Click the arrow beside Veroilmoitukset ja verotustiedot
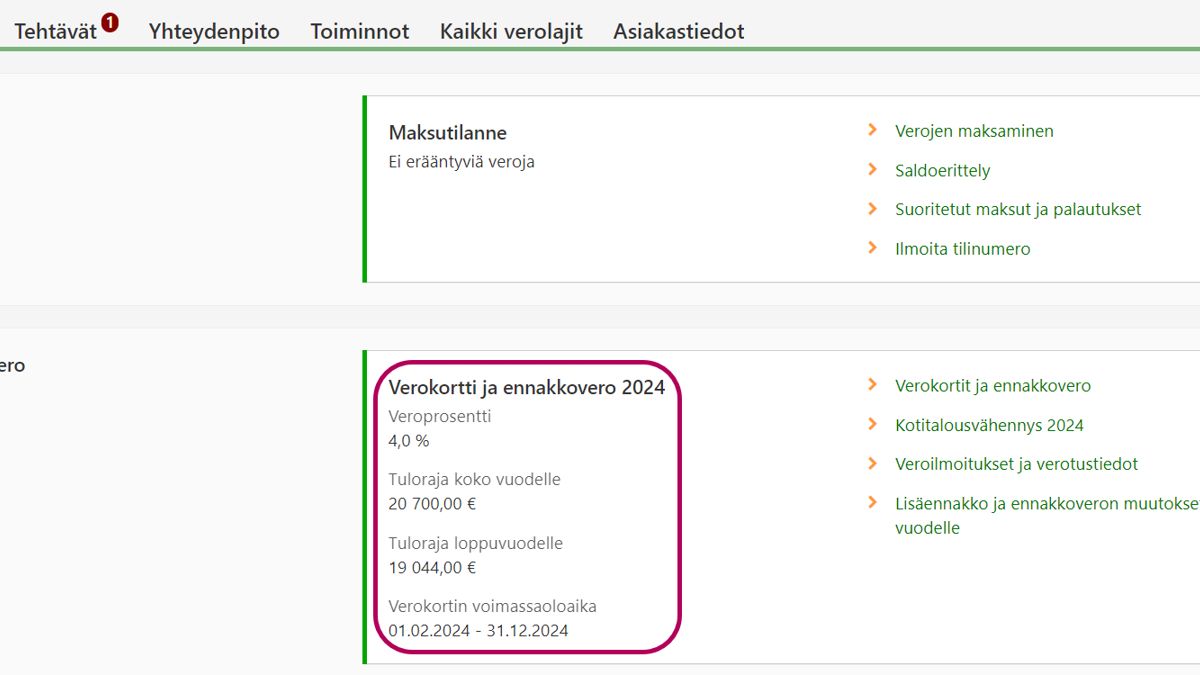This screenshot has width=1200, height=675. [x=872, y=463]
